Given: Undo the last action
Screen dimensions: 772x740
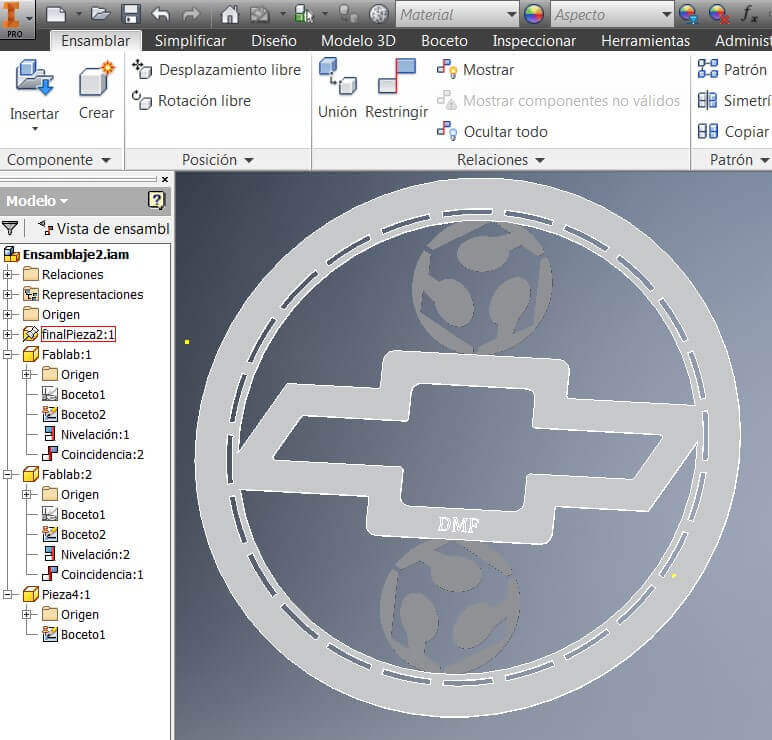Looking at the screenshot, I should click(x=161, y=14).
